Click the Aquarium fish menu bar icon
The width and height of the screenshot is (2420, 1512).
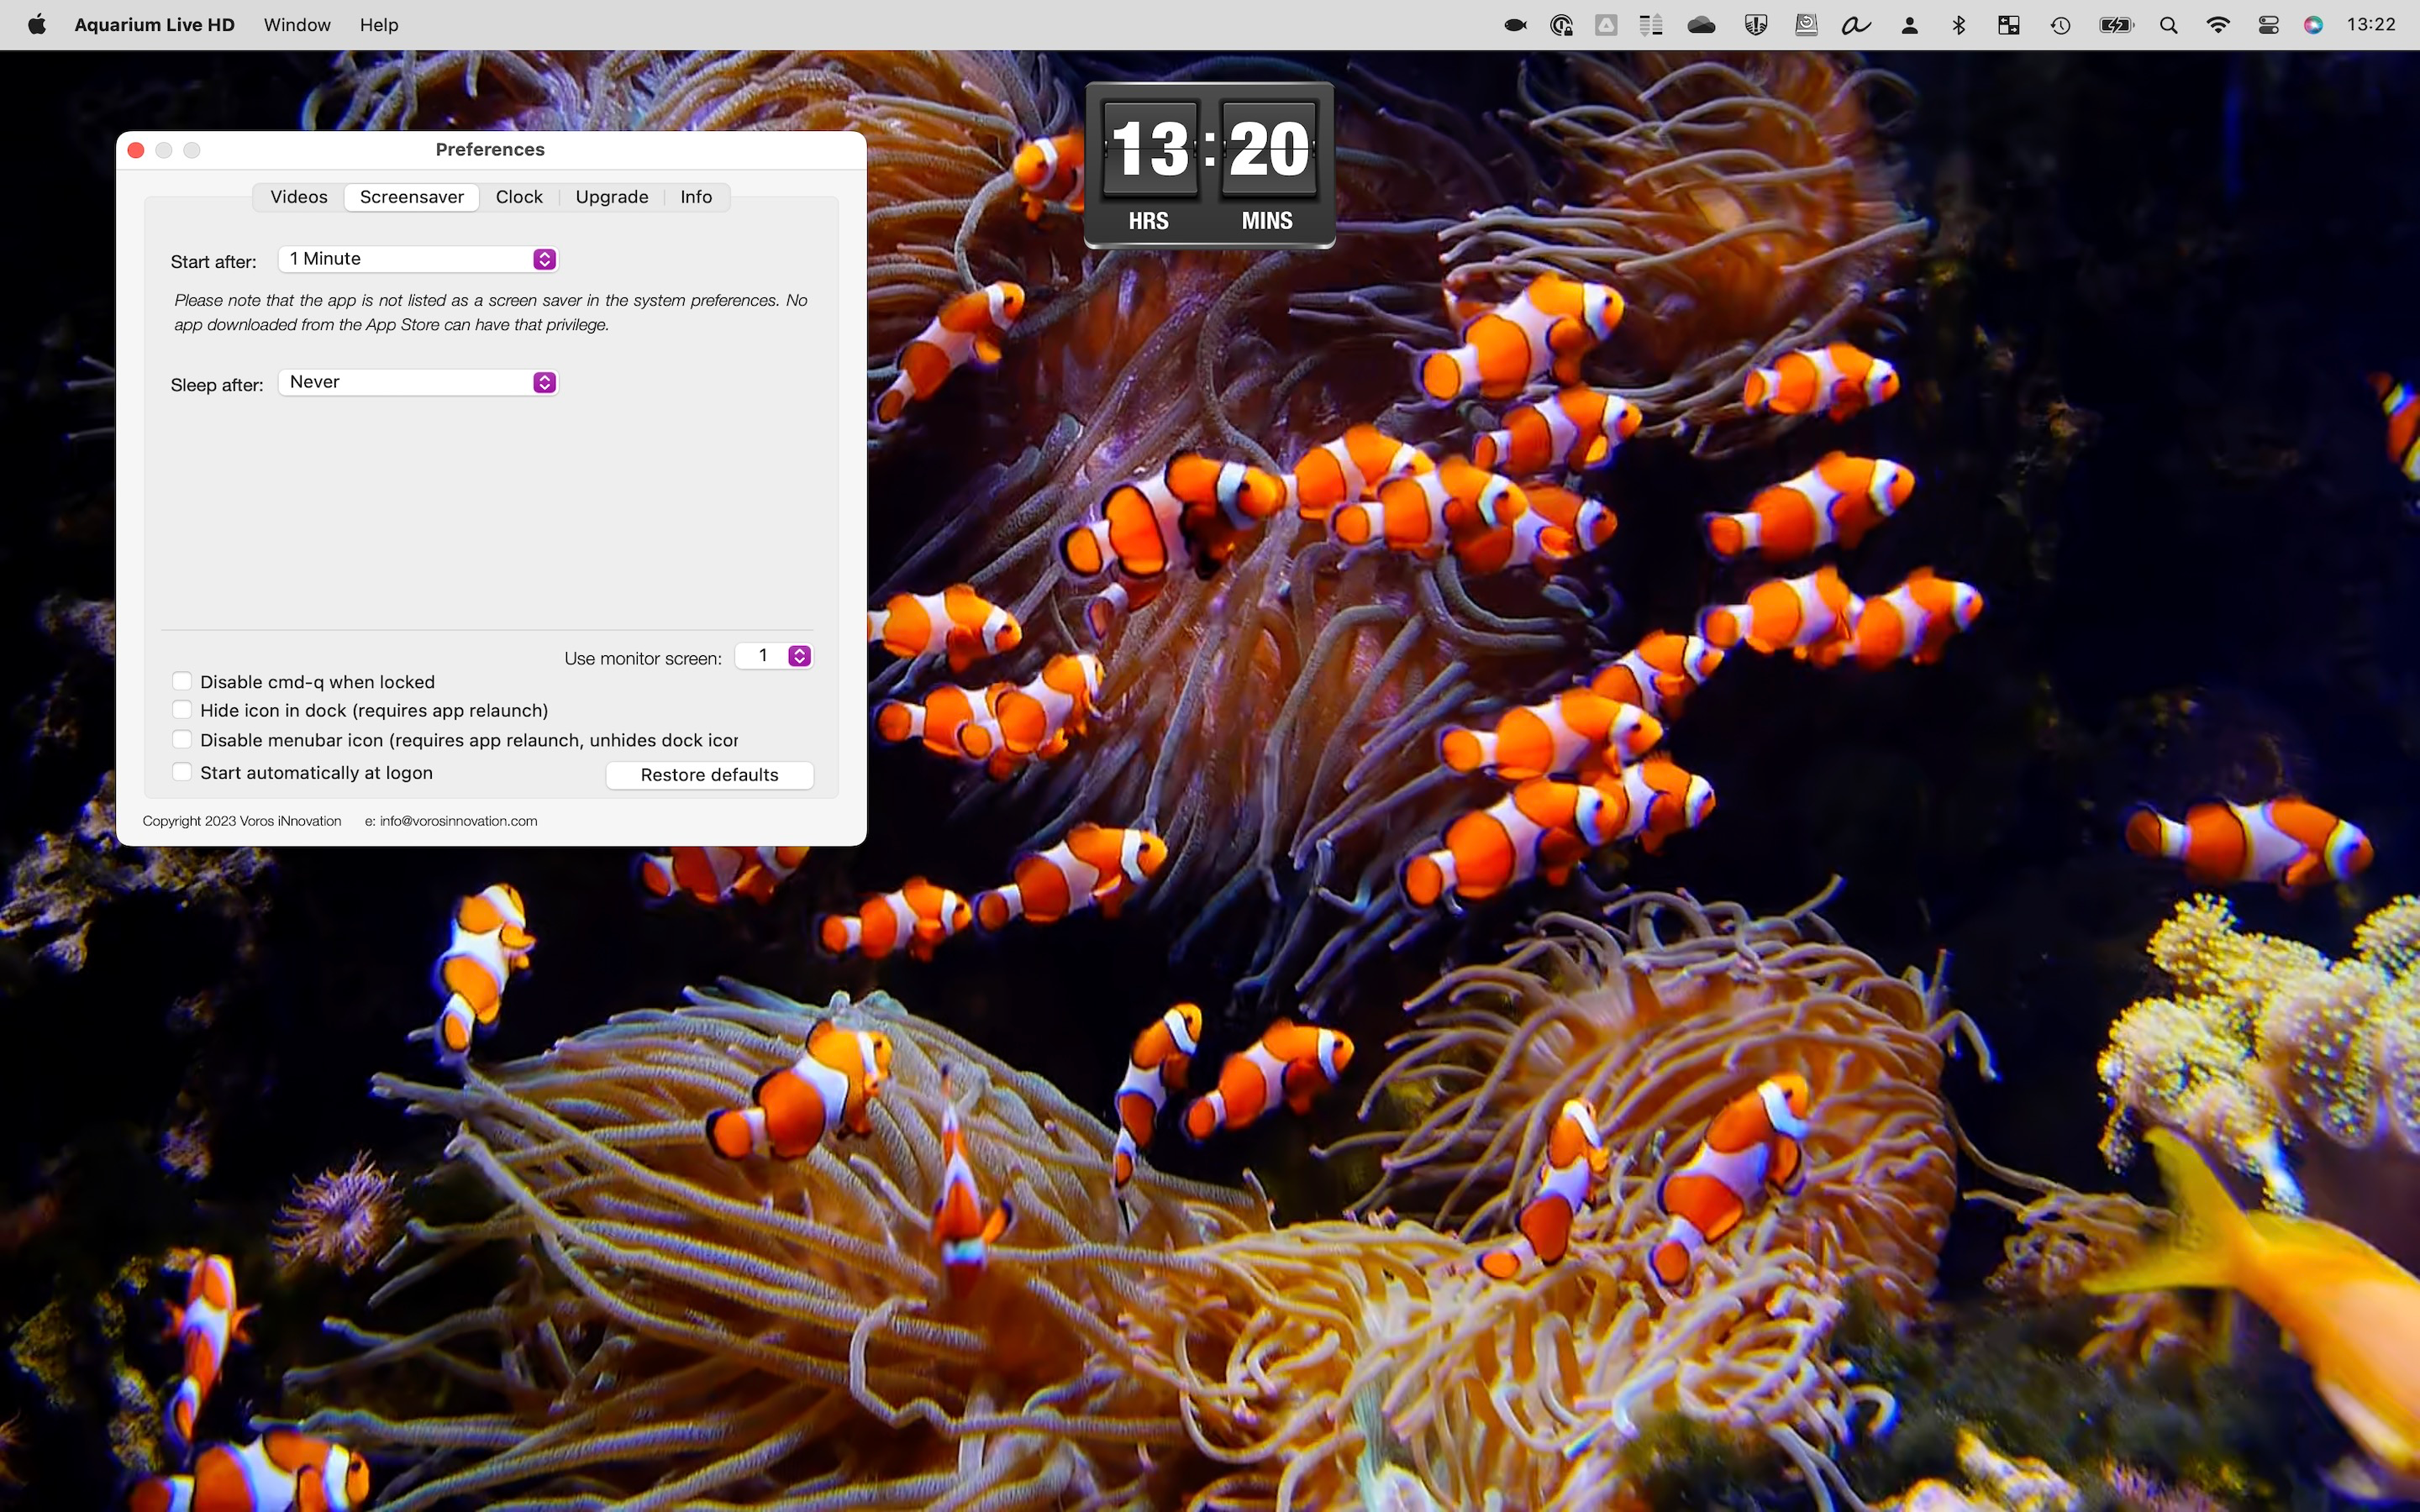tap(1515, 25)
